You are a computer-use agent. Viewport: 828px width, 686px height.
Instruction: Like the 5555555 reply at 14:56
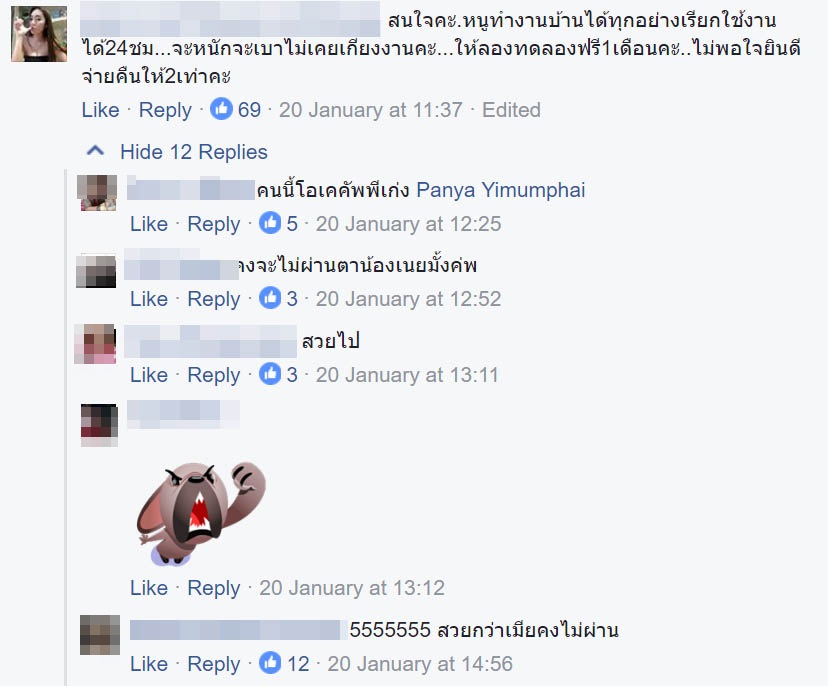click(149, 664)
